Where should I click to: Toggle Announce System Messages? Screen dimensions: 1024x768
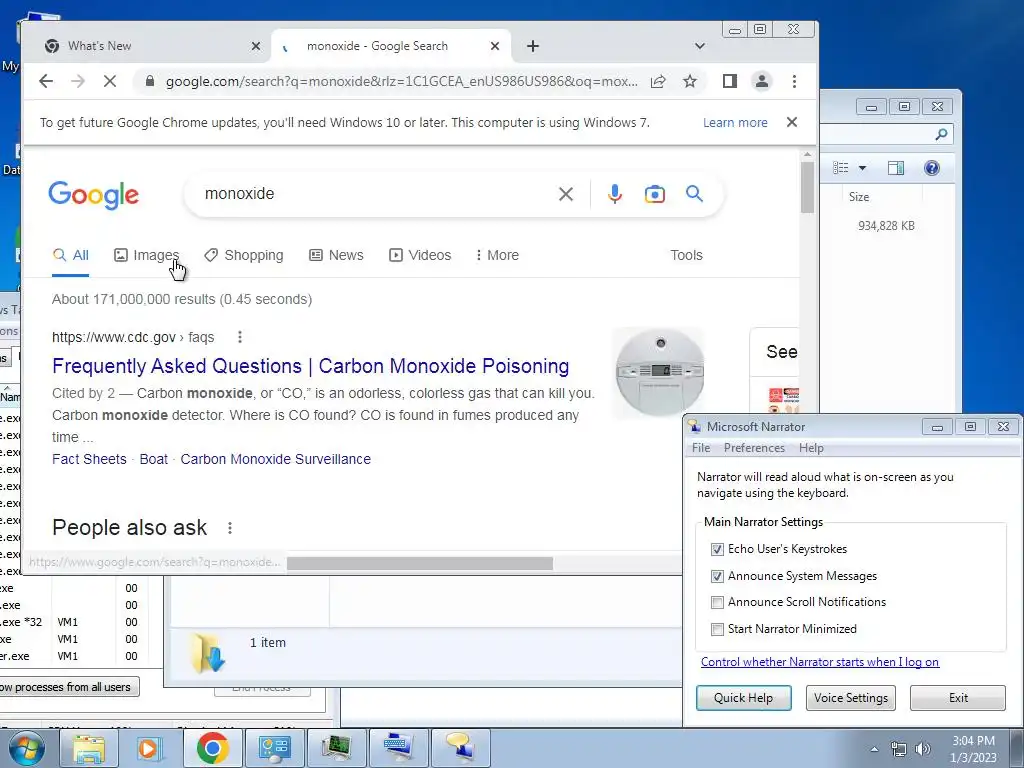coord(717,576)
